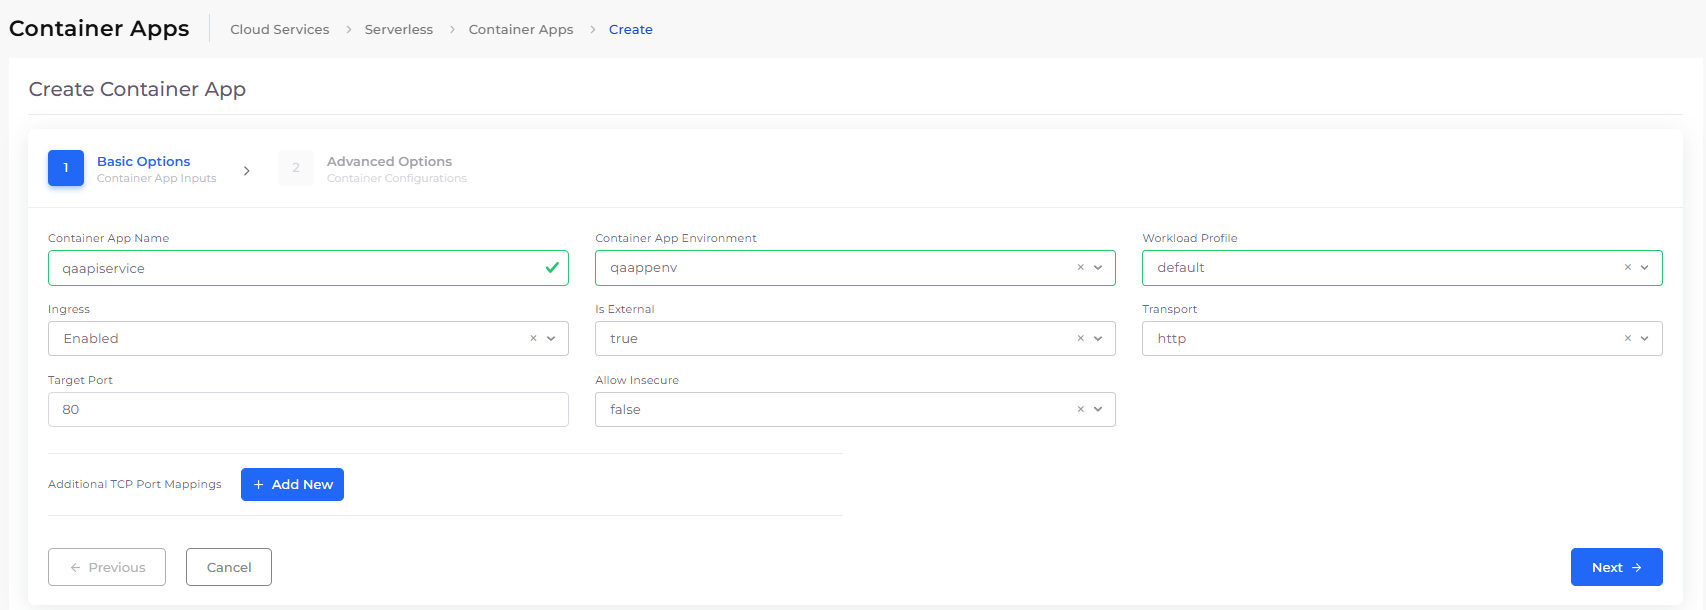1706x610 pixels.
Task: Clear the Ingress Enabled selection
Action: [x=533, y=339]
